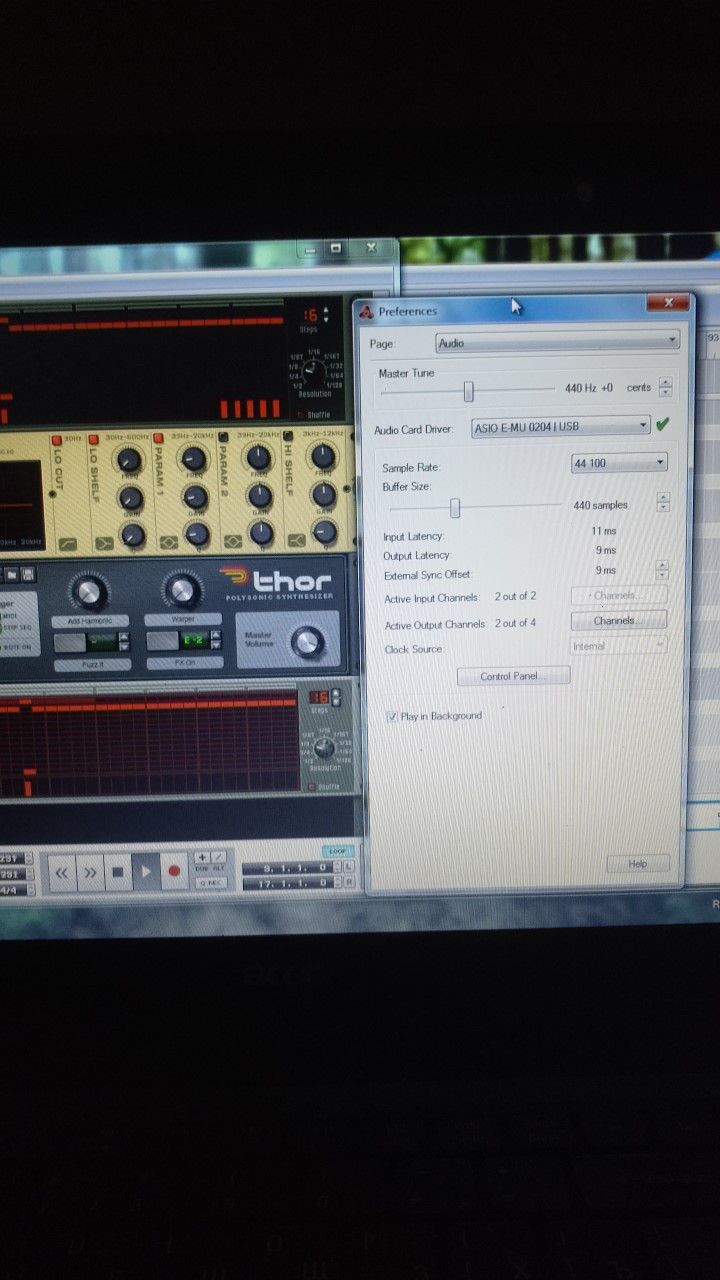Click the PARAM 1 Gain knob

tap(196, 497)
